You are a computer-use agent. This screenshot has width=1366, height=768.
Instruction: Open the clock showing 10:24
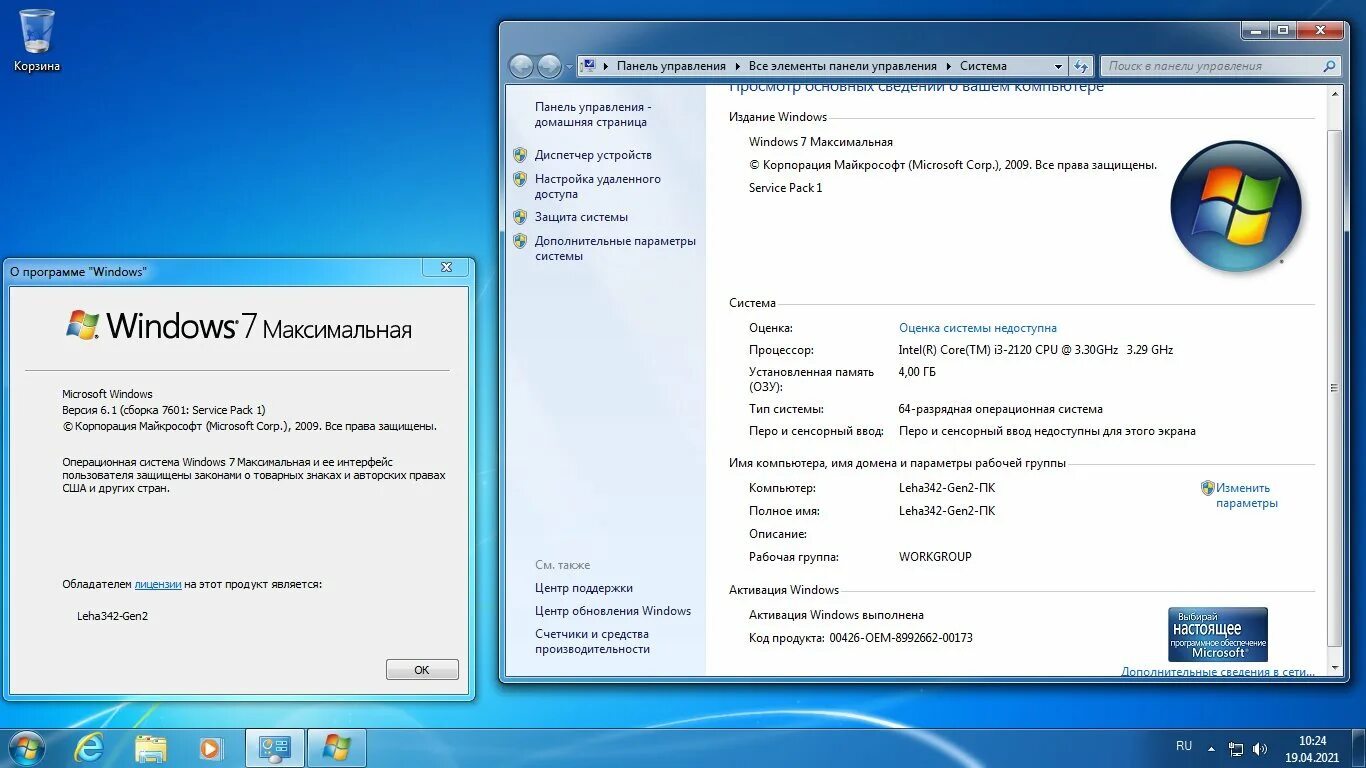(x=1313, y=748)
